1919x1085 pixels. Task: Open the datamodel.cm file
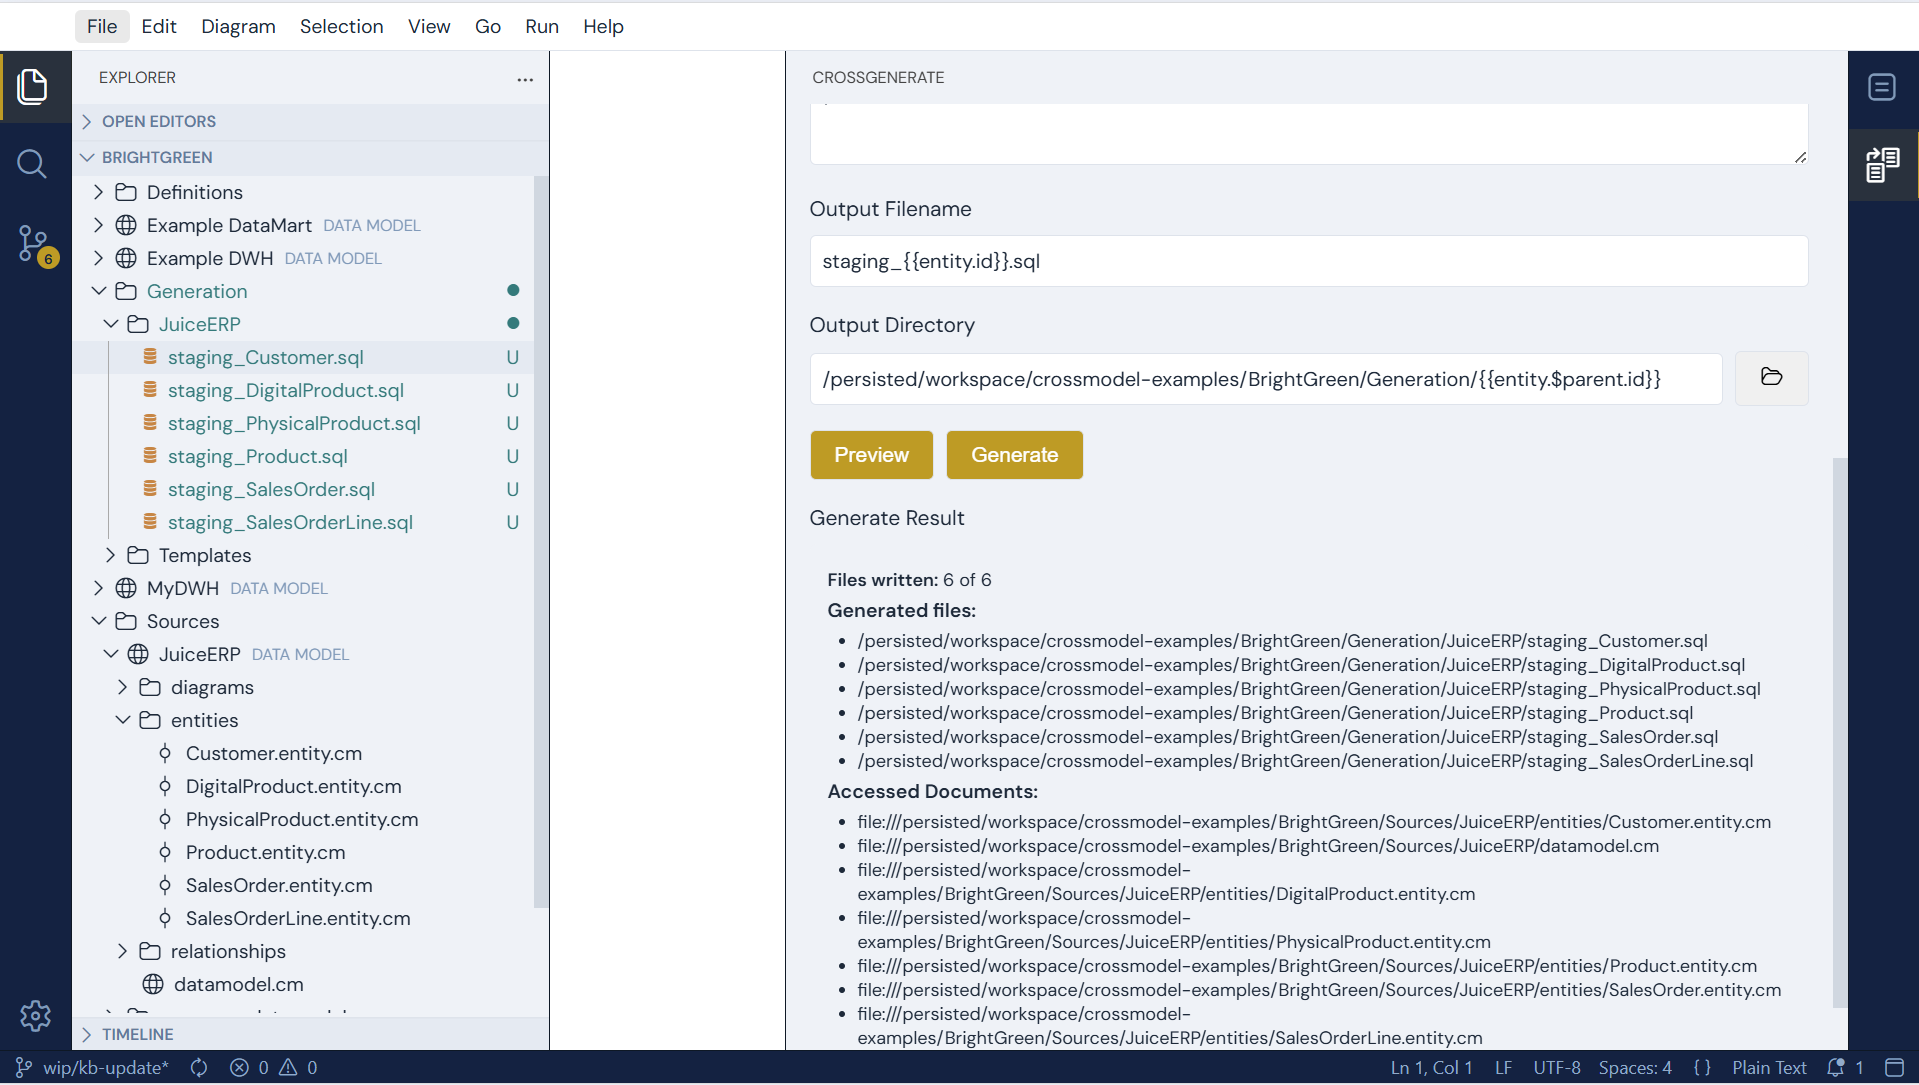(x=238, y=984)
